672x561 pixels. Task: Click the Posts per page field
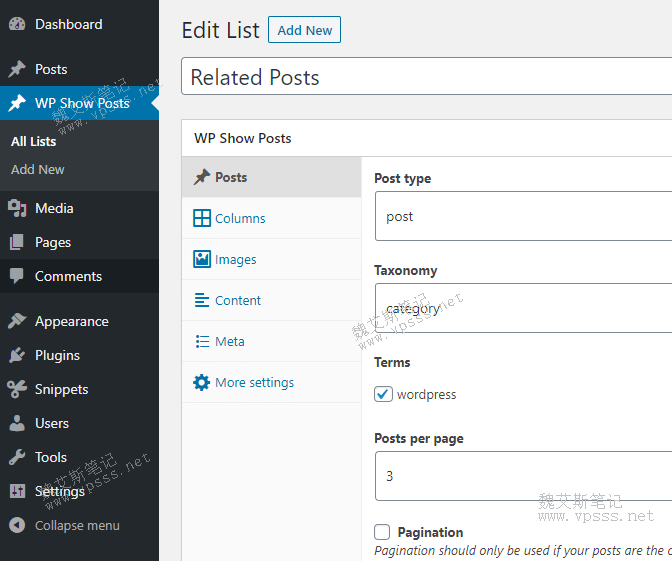pyautogui.click(x=523, y=476)
